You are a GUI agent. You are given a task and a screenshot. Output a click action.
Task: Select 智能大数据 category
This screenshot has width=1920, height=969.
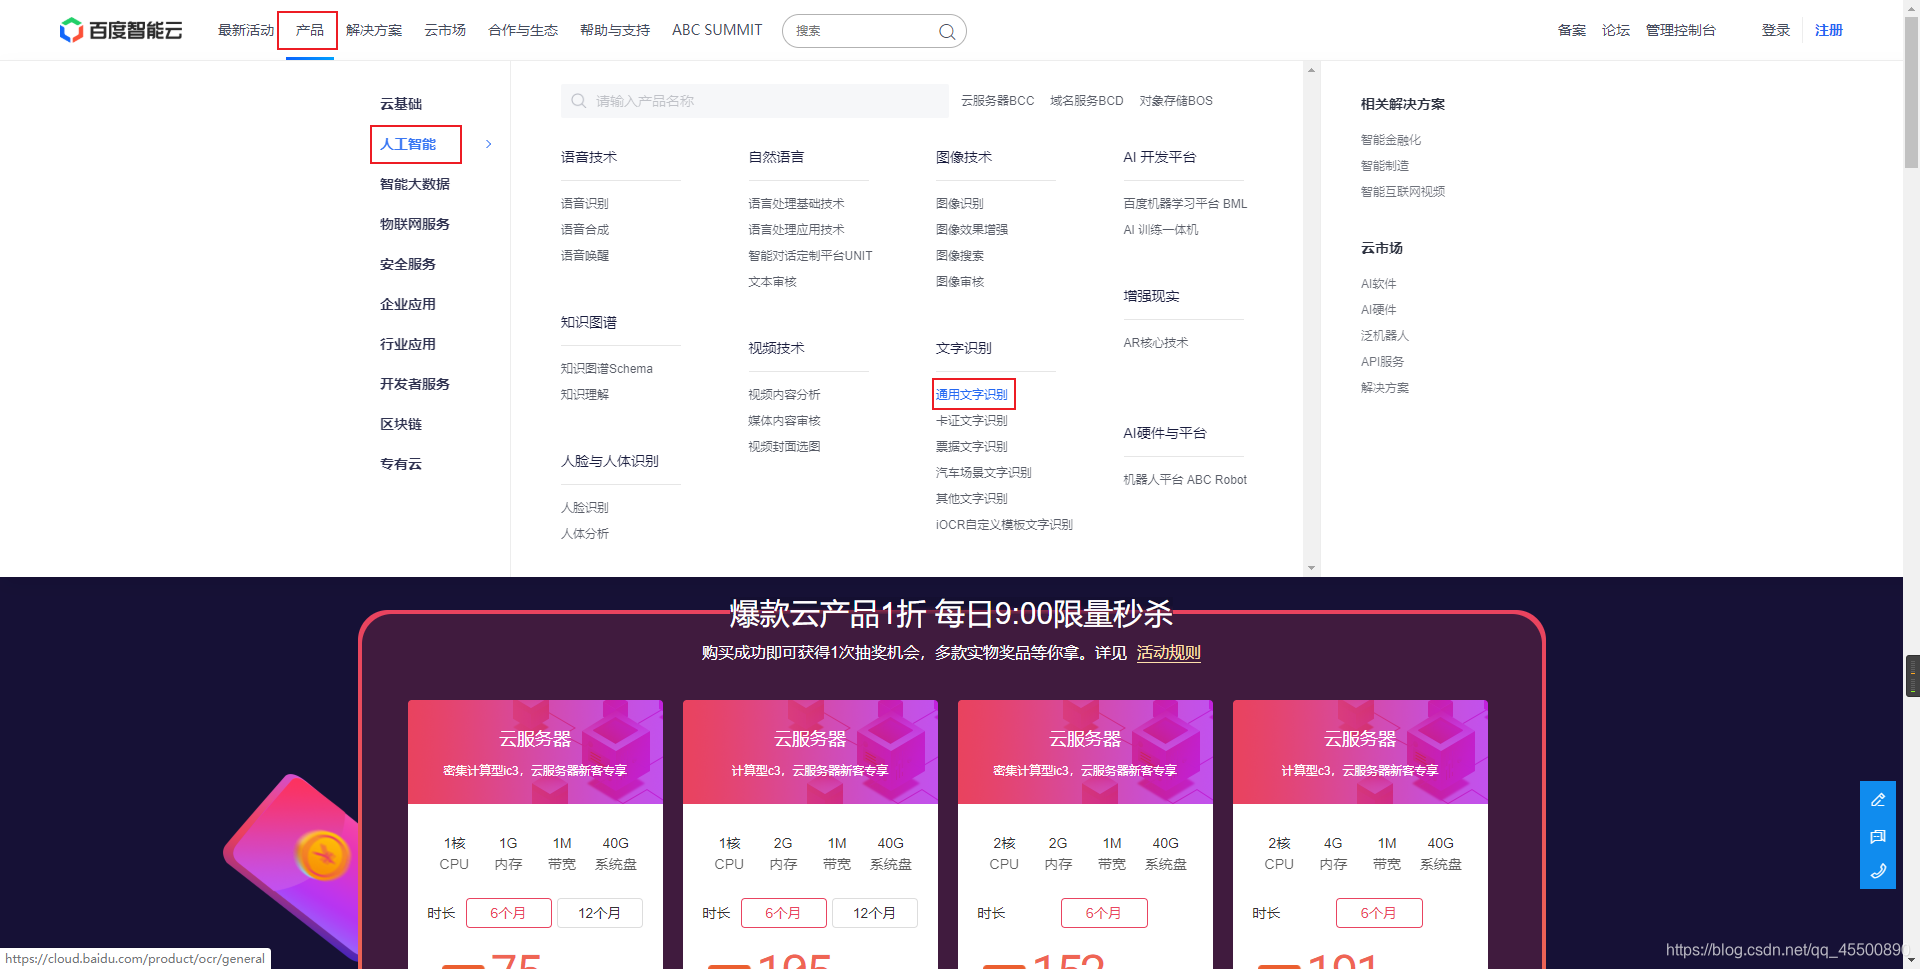(415, 184)
